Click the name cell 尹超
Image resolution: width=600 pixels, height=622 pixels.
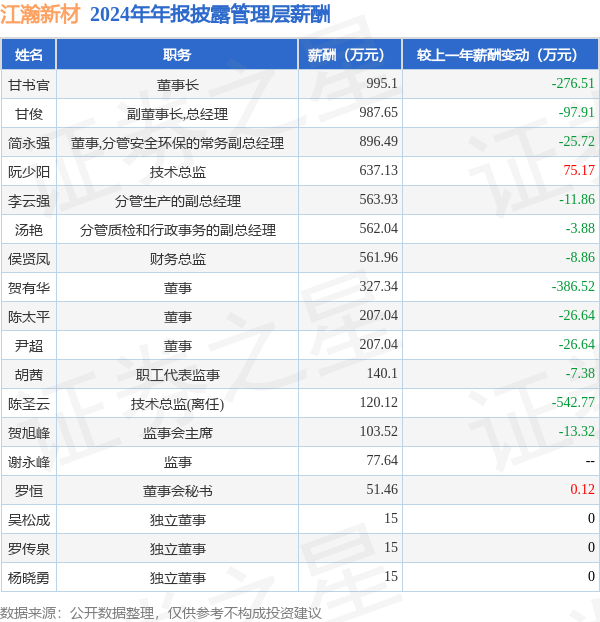point(29,346)
